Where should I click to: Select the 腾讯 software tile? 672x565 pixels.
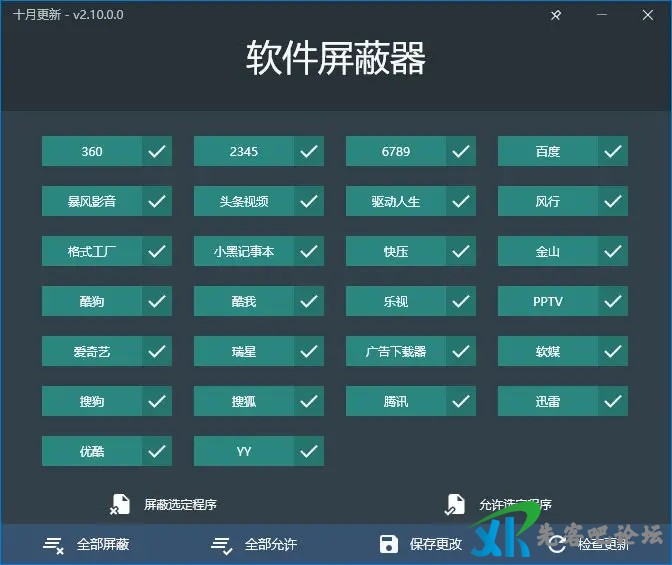pos(396,401)
